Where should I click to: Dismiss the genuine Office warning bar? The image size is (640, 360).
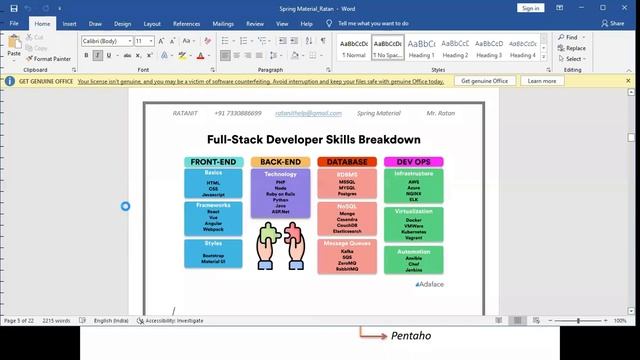[628, 81]
